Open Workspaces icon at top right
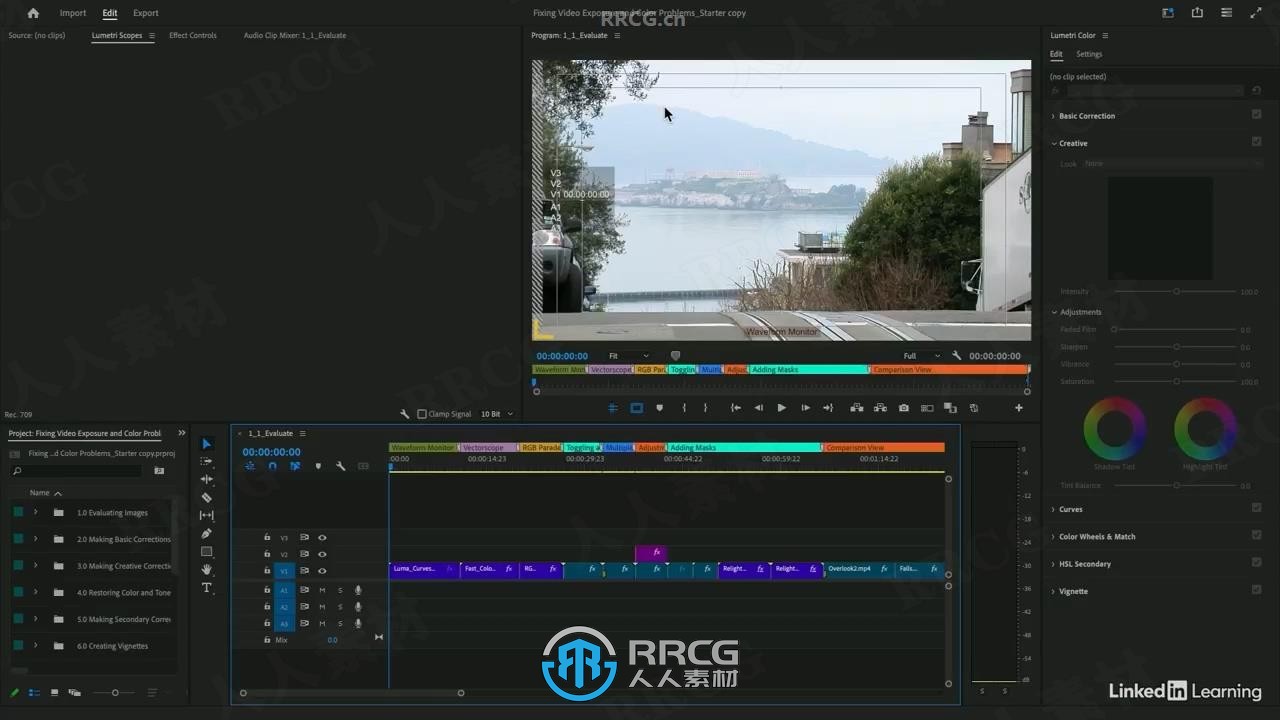This screenshot has height=720, width=1280. [1168, 13]
